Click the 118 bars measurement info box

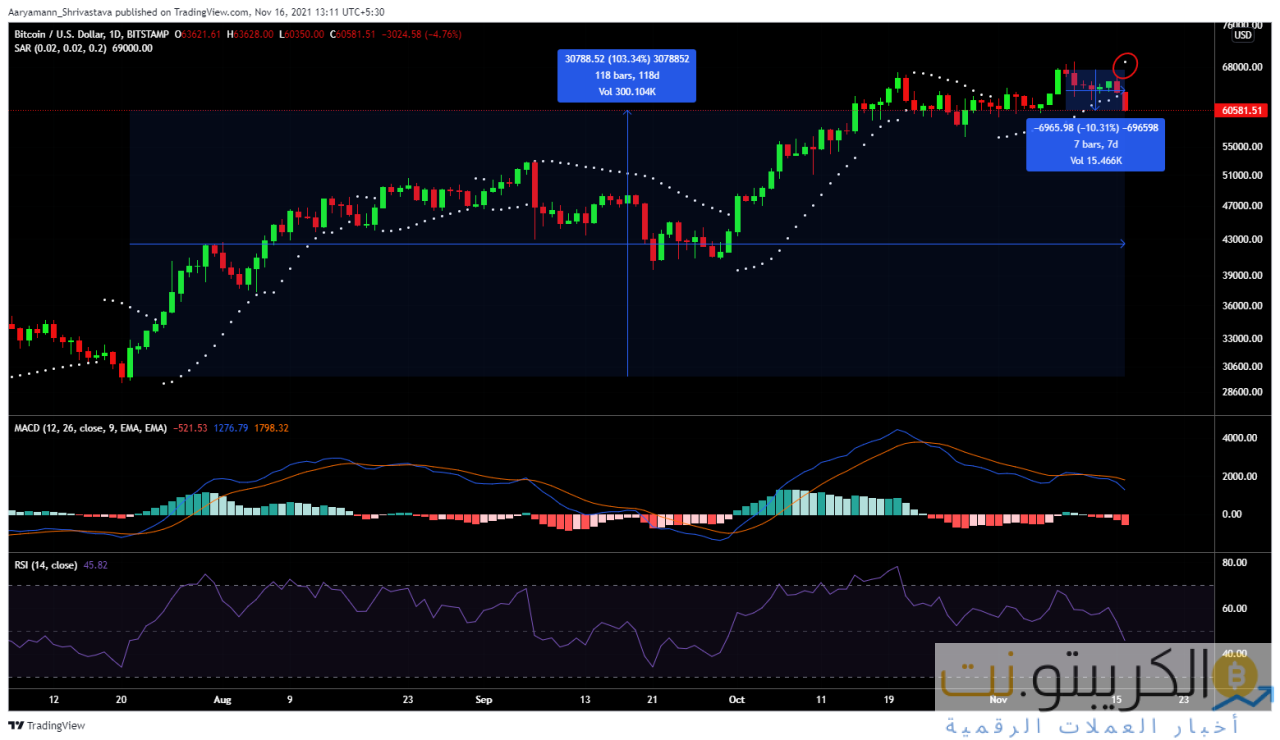pos(627,75)
